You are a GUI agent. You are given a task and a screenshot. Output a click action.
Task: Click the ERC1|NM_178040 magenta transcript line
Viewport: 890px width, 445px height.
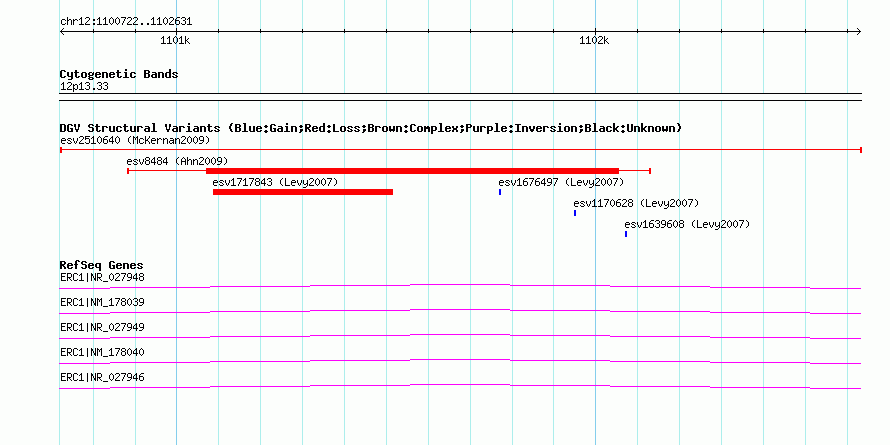(x=460, y=362)
